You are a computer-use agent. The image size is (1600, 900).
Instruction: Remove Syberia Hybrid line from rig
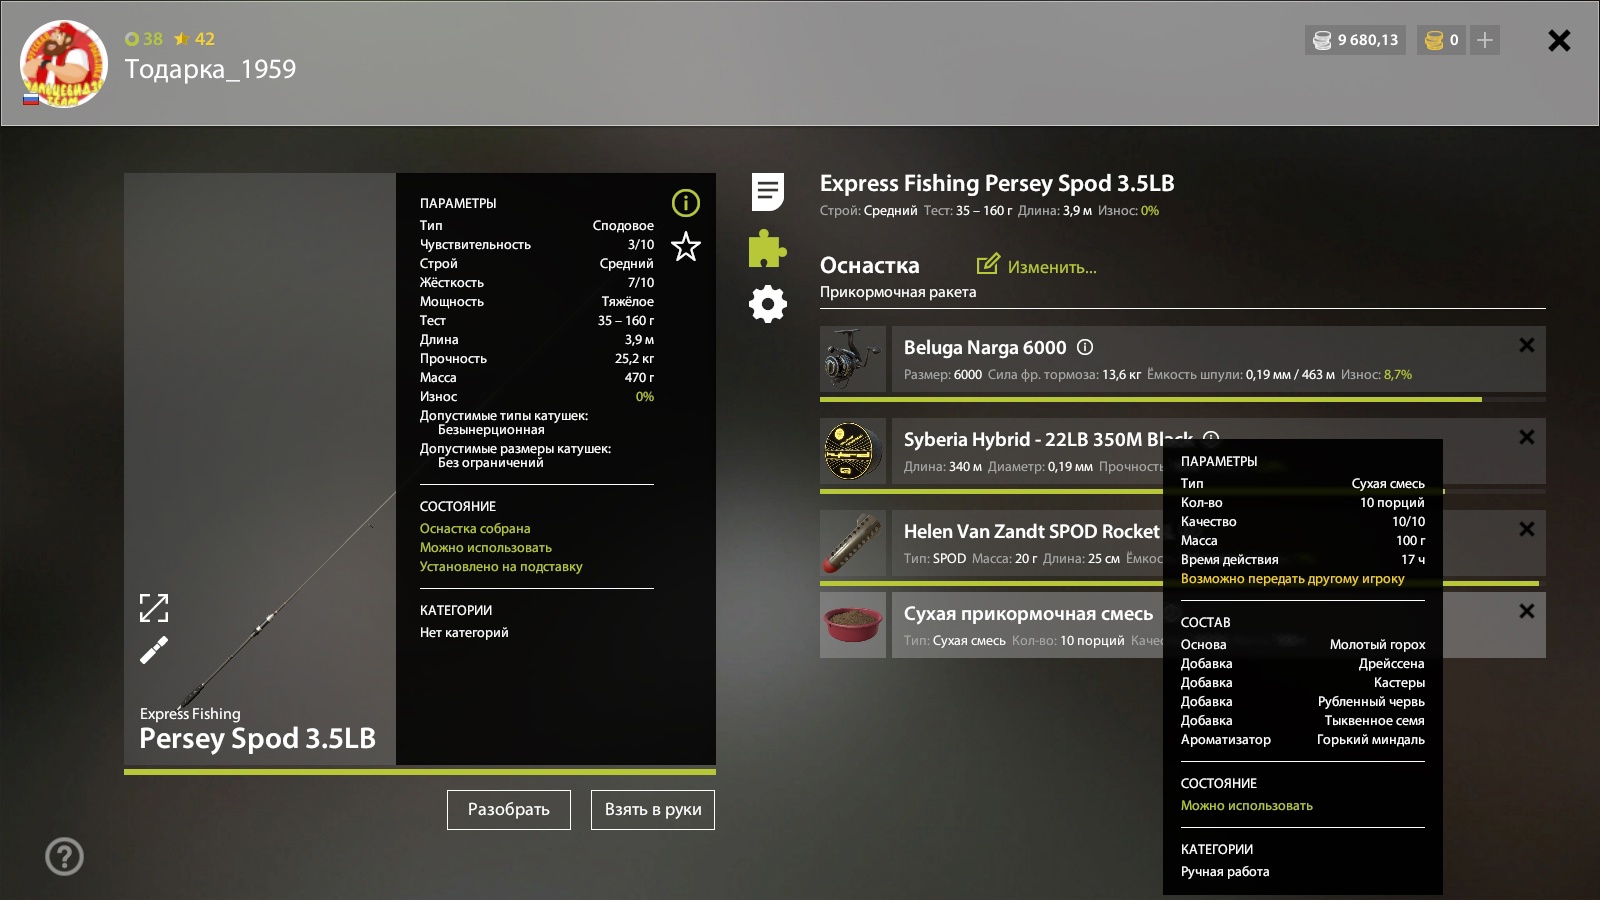pos(1527,437)
